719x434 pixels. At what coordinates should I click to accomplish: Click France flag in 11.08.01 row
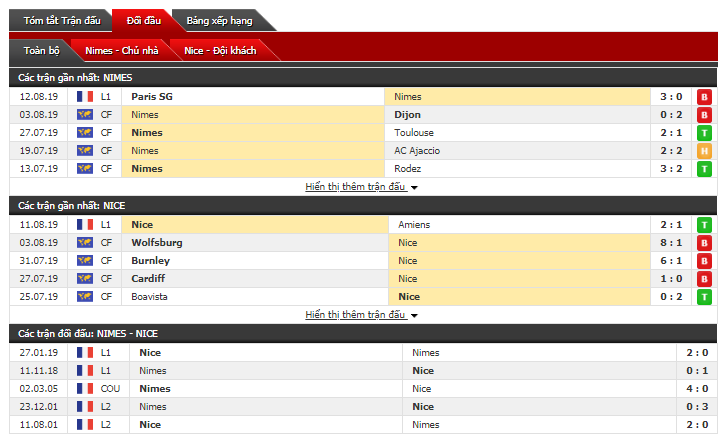[85, 424]
